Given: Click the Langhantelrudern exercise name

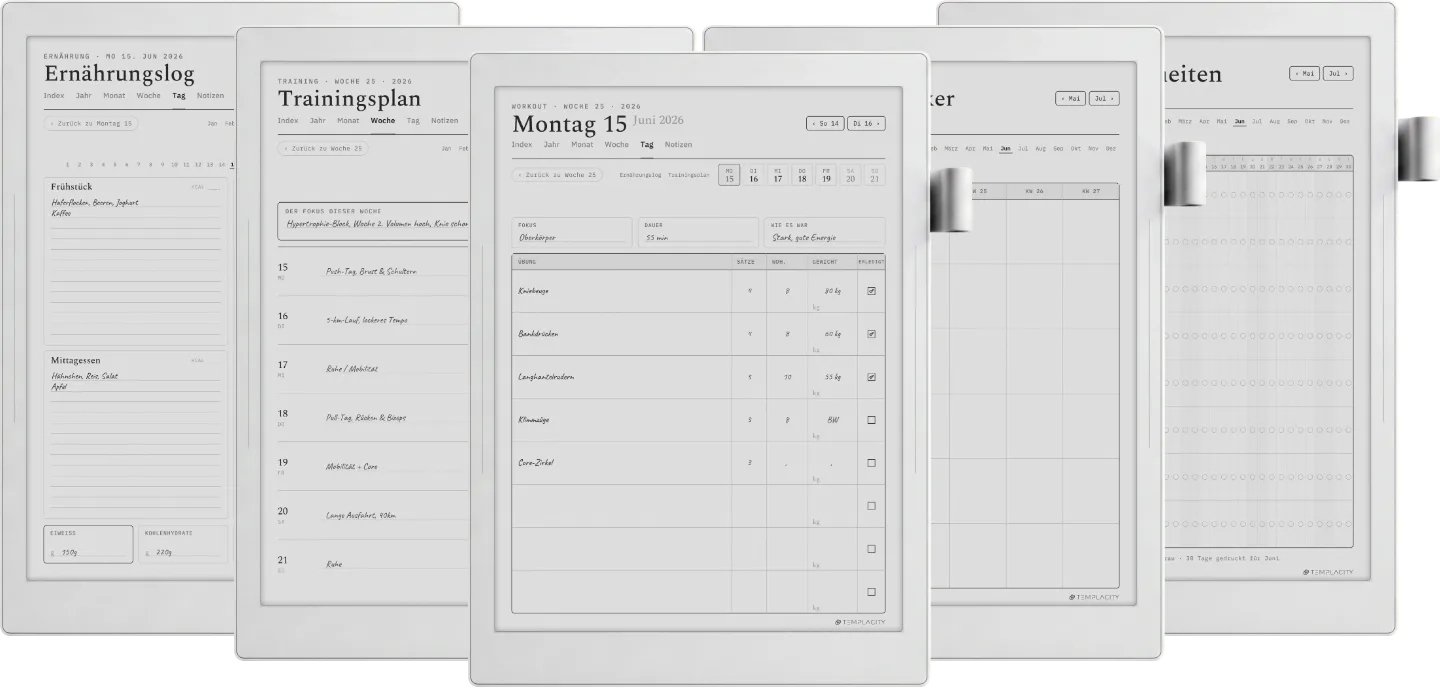Looking at the screenshot, I should (546, 377).
